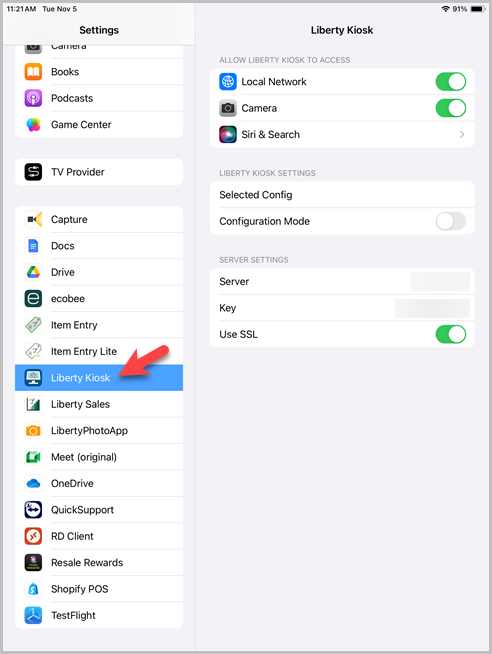Image resolution: width=492 pixels, height=654 pixels.
Task: Edit the Key value field
Action: (432, 308)
